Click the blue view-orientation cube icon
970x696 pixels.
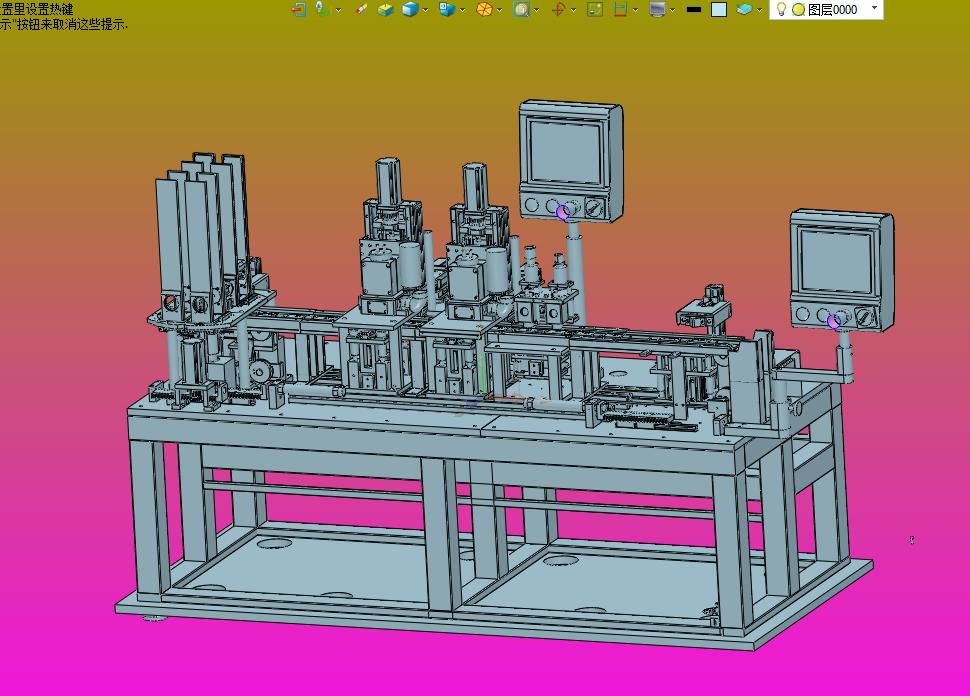tap(446, 9)
